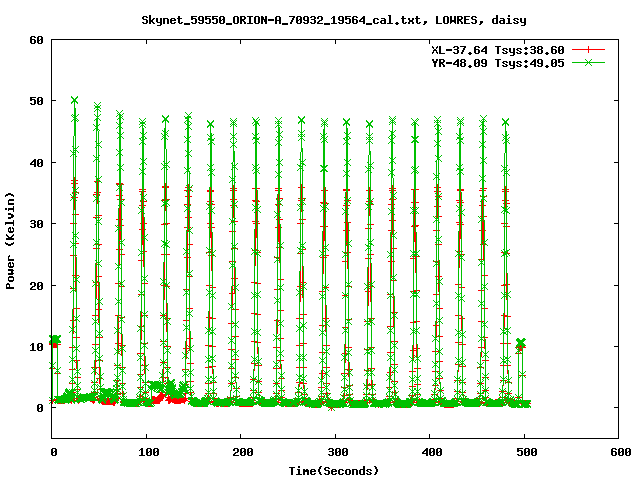Click y-axis tick label 20

pos(36,286)
